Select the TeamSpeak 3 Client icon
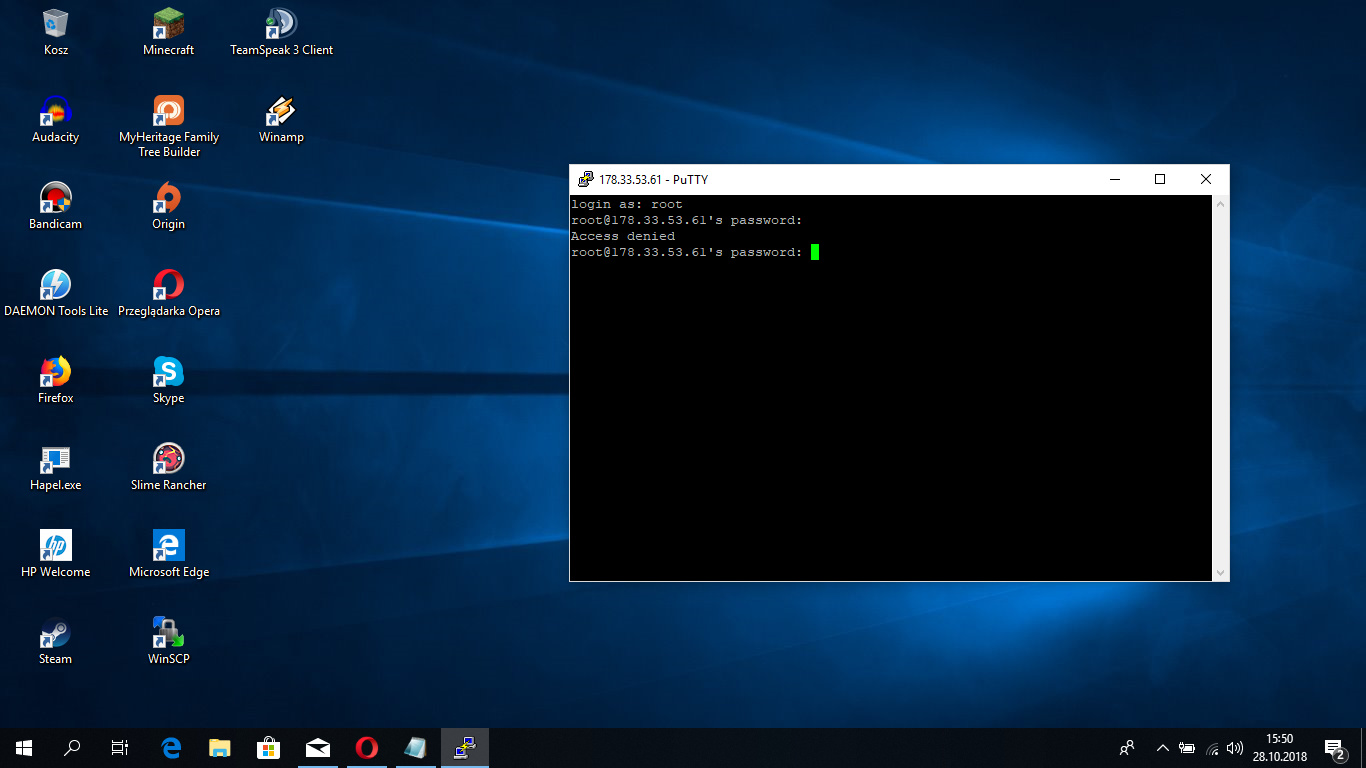Screen dimensions: 1366x768 (281, 25)
